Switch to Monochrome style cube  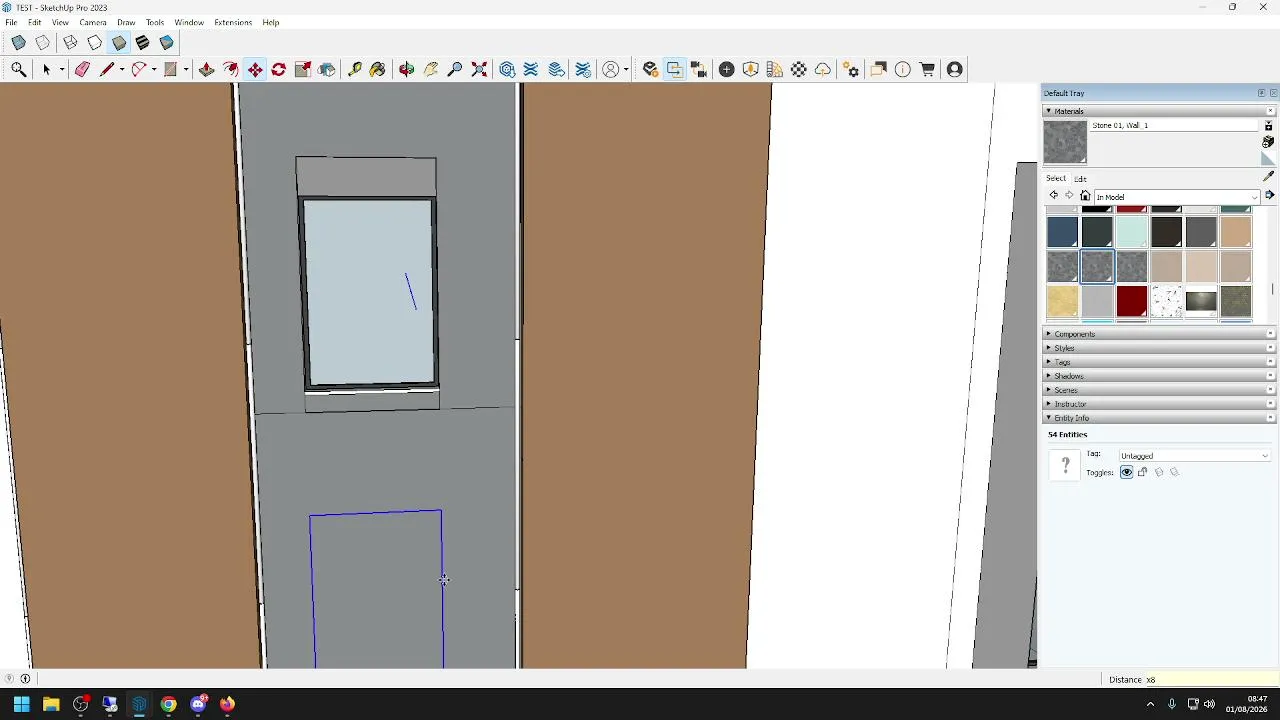pos(167,43)
